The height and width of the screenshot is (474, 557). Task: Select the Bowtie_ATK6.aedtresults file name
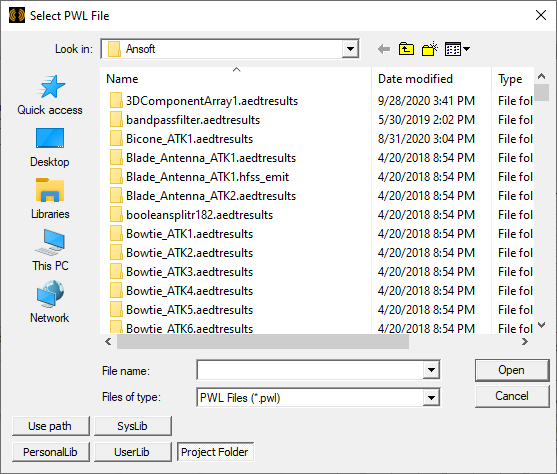click(x=190, y=328)
